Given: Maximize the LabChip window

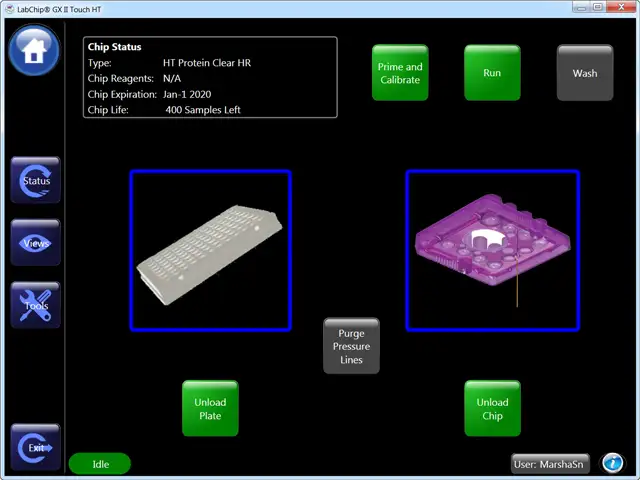Looking at the screenshot, I should pyautogui.click(x=598, y=7).
